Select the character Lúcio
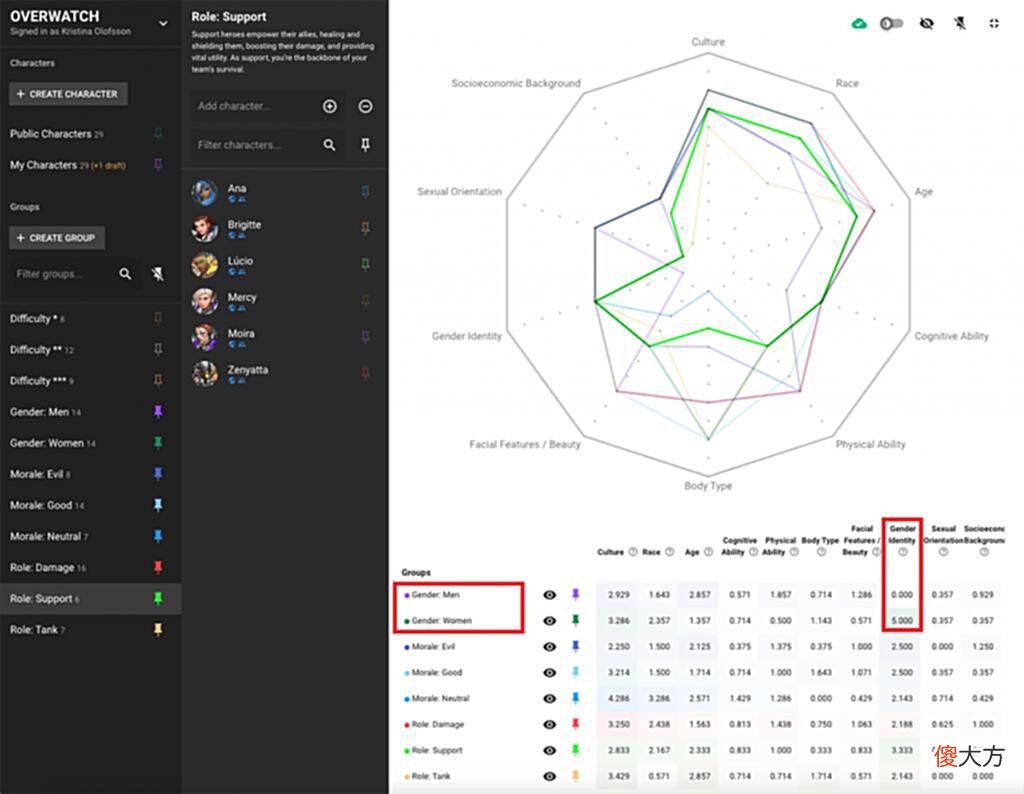The height and width of the screenshot is (794, 1024). 240,261
